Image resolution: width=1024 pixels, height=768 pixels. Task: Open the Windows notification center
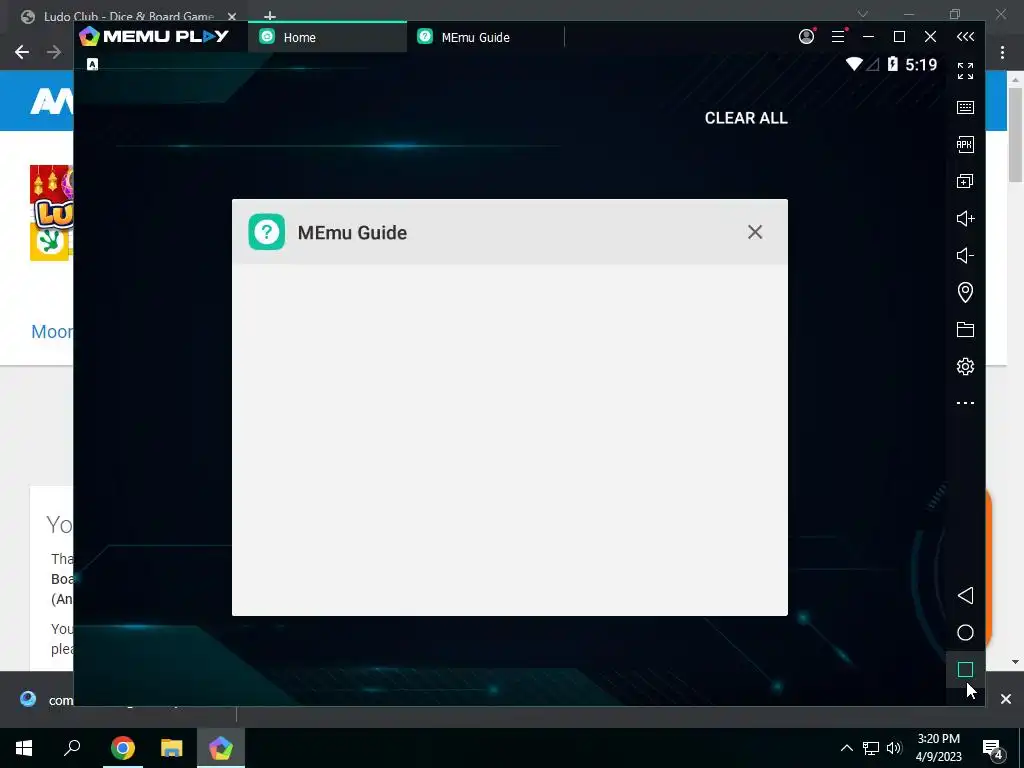pyautogui.click(x=993, y=748)
